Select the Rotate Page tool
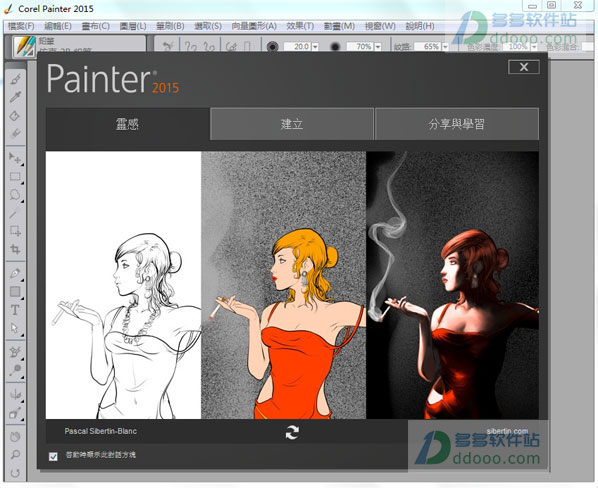This screenshot has height=488, width=598. coord(15,473)
